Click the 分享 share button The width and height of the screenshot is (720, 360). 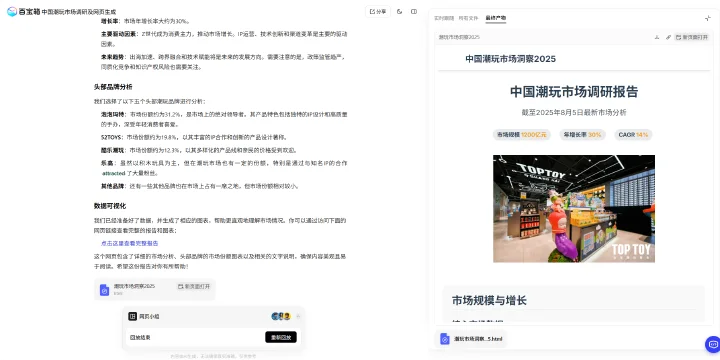[378, 12]
